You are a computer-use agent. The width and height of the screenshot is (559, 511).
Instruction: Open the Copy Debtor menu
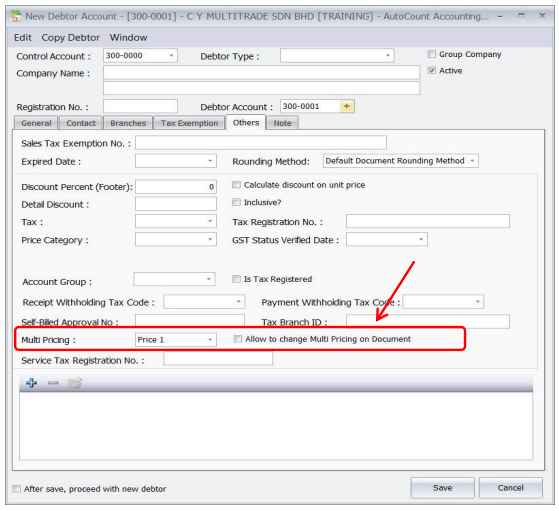(x=71, y=37)
